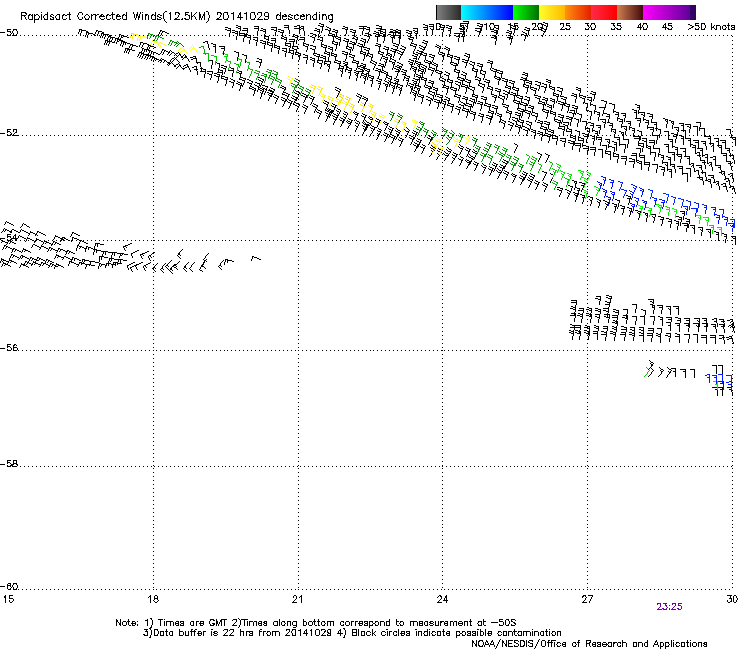This screenshot has width=740, height=650.
Task: Click the longitude label 18
Action: coord(153,599)
